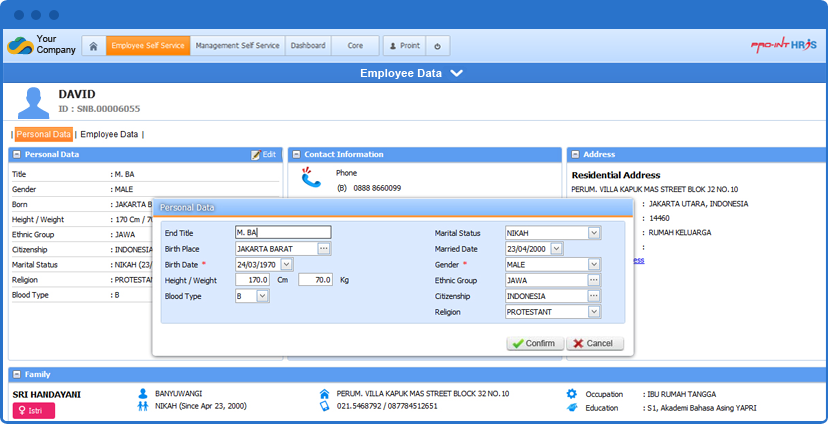Click the Personal Data dialog title bar
This screenshot has width=828, height=424.
[392, 208]
